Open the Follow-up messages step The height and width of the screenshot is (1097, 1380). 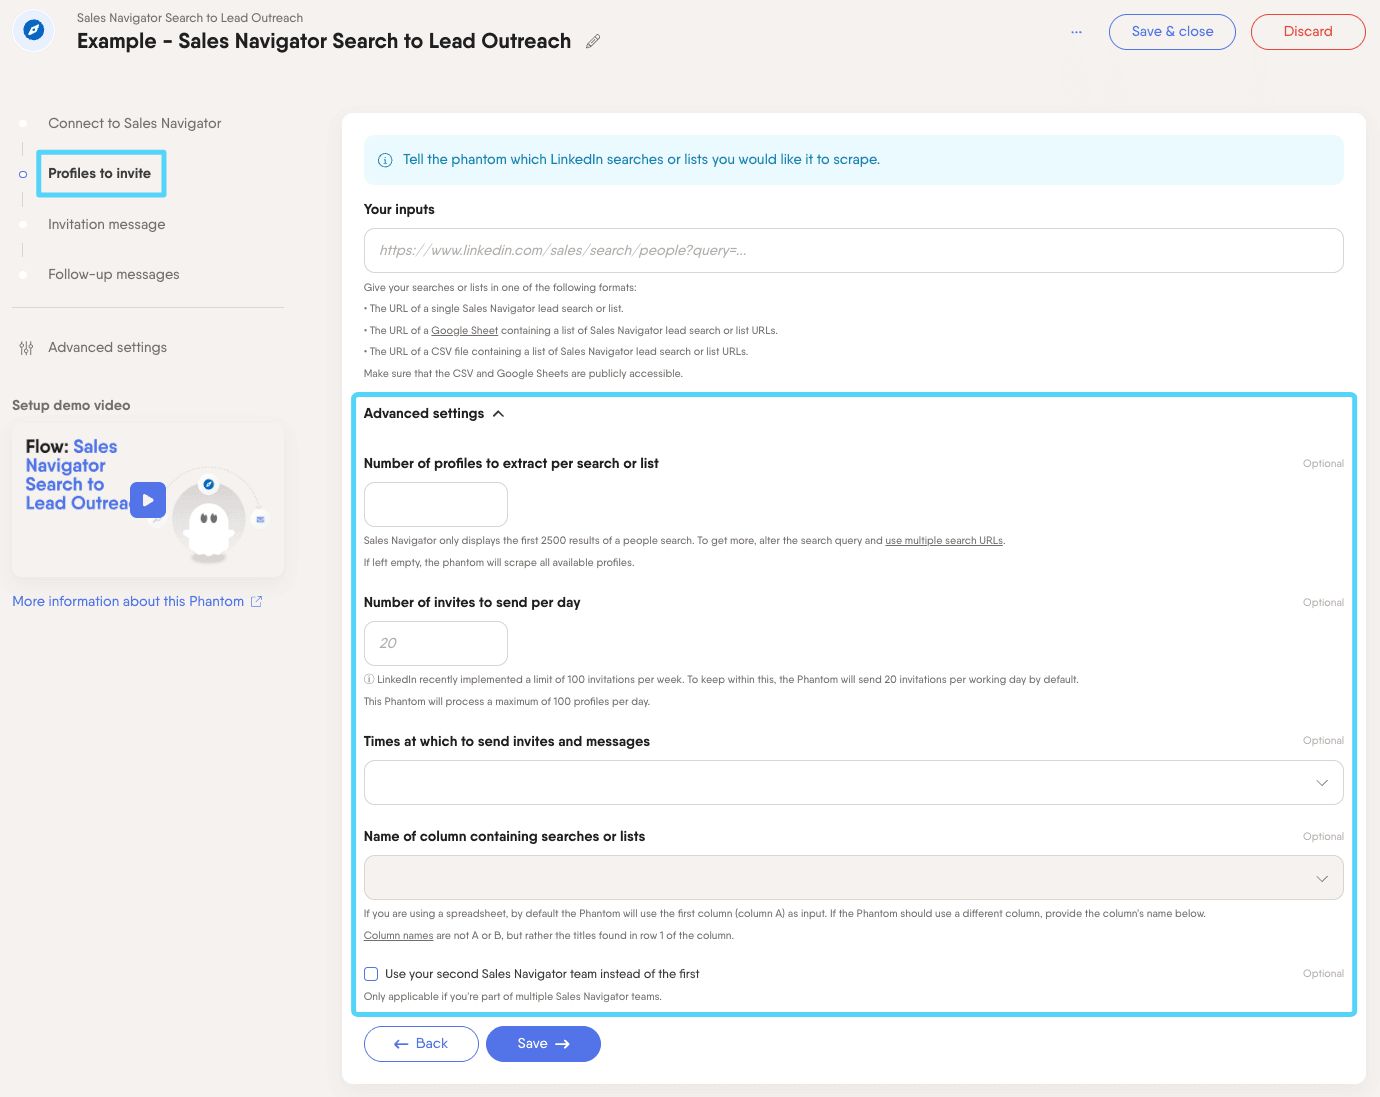(113, 274)
